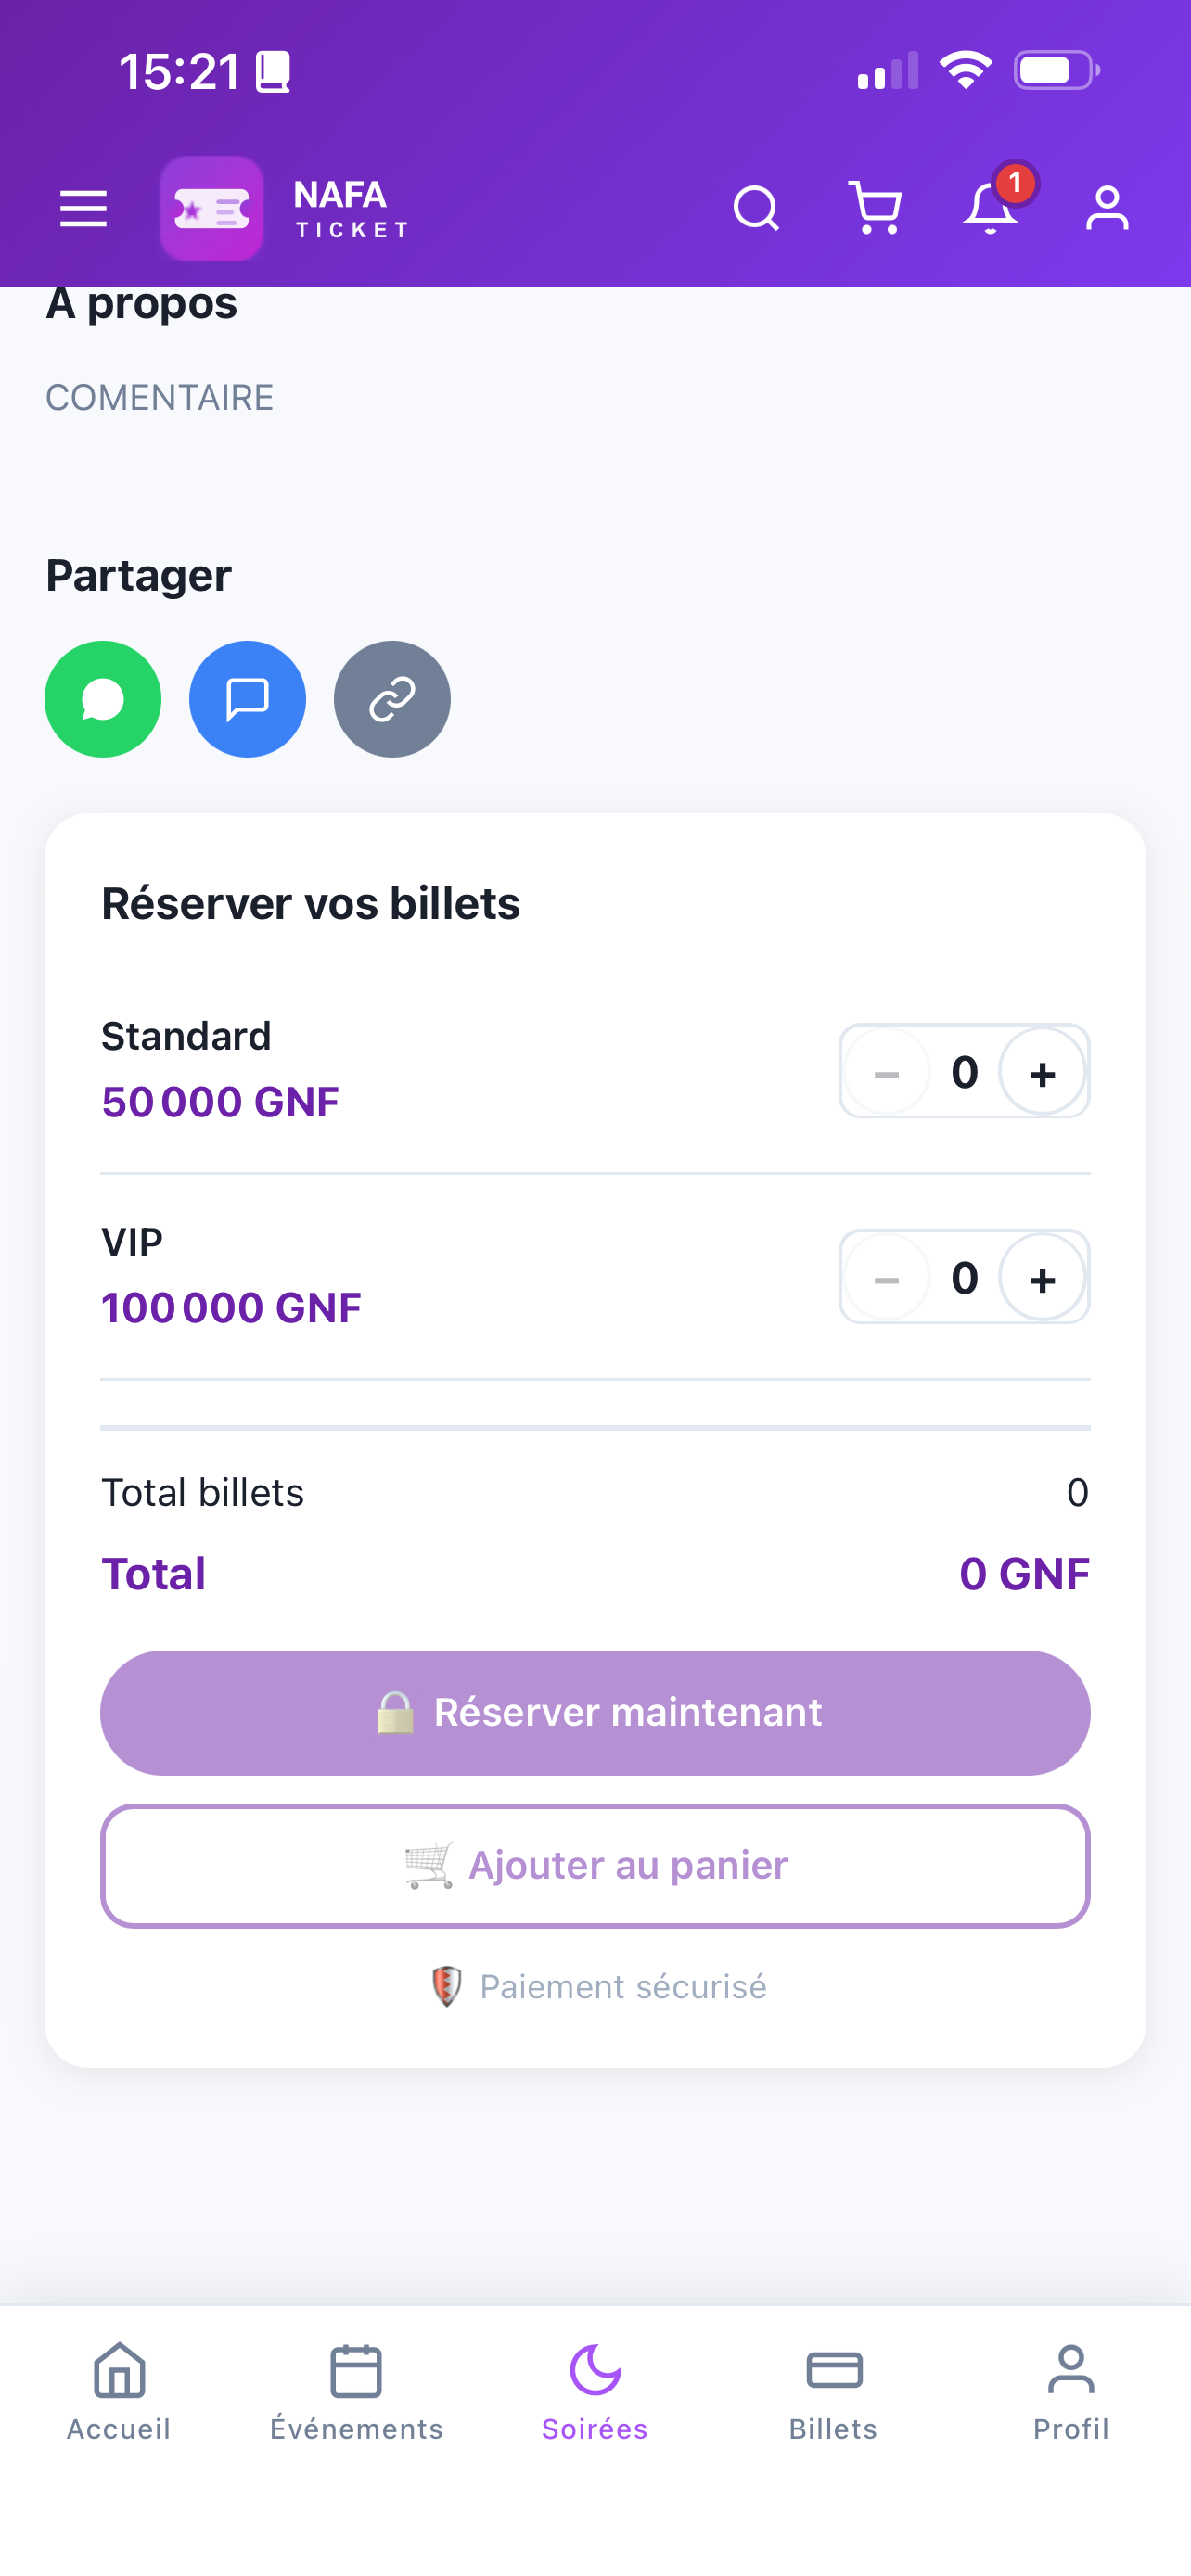Open the hamburger menu

(x=83, y=209)
